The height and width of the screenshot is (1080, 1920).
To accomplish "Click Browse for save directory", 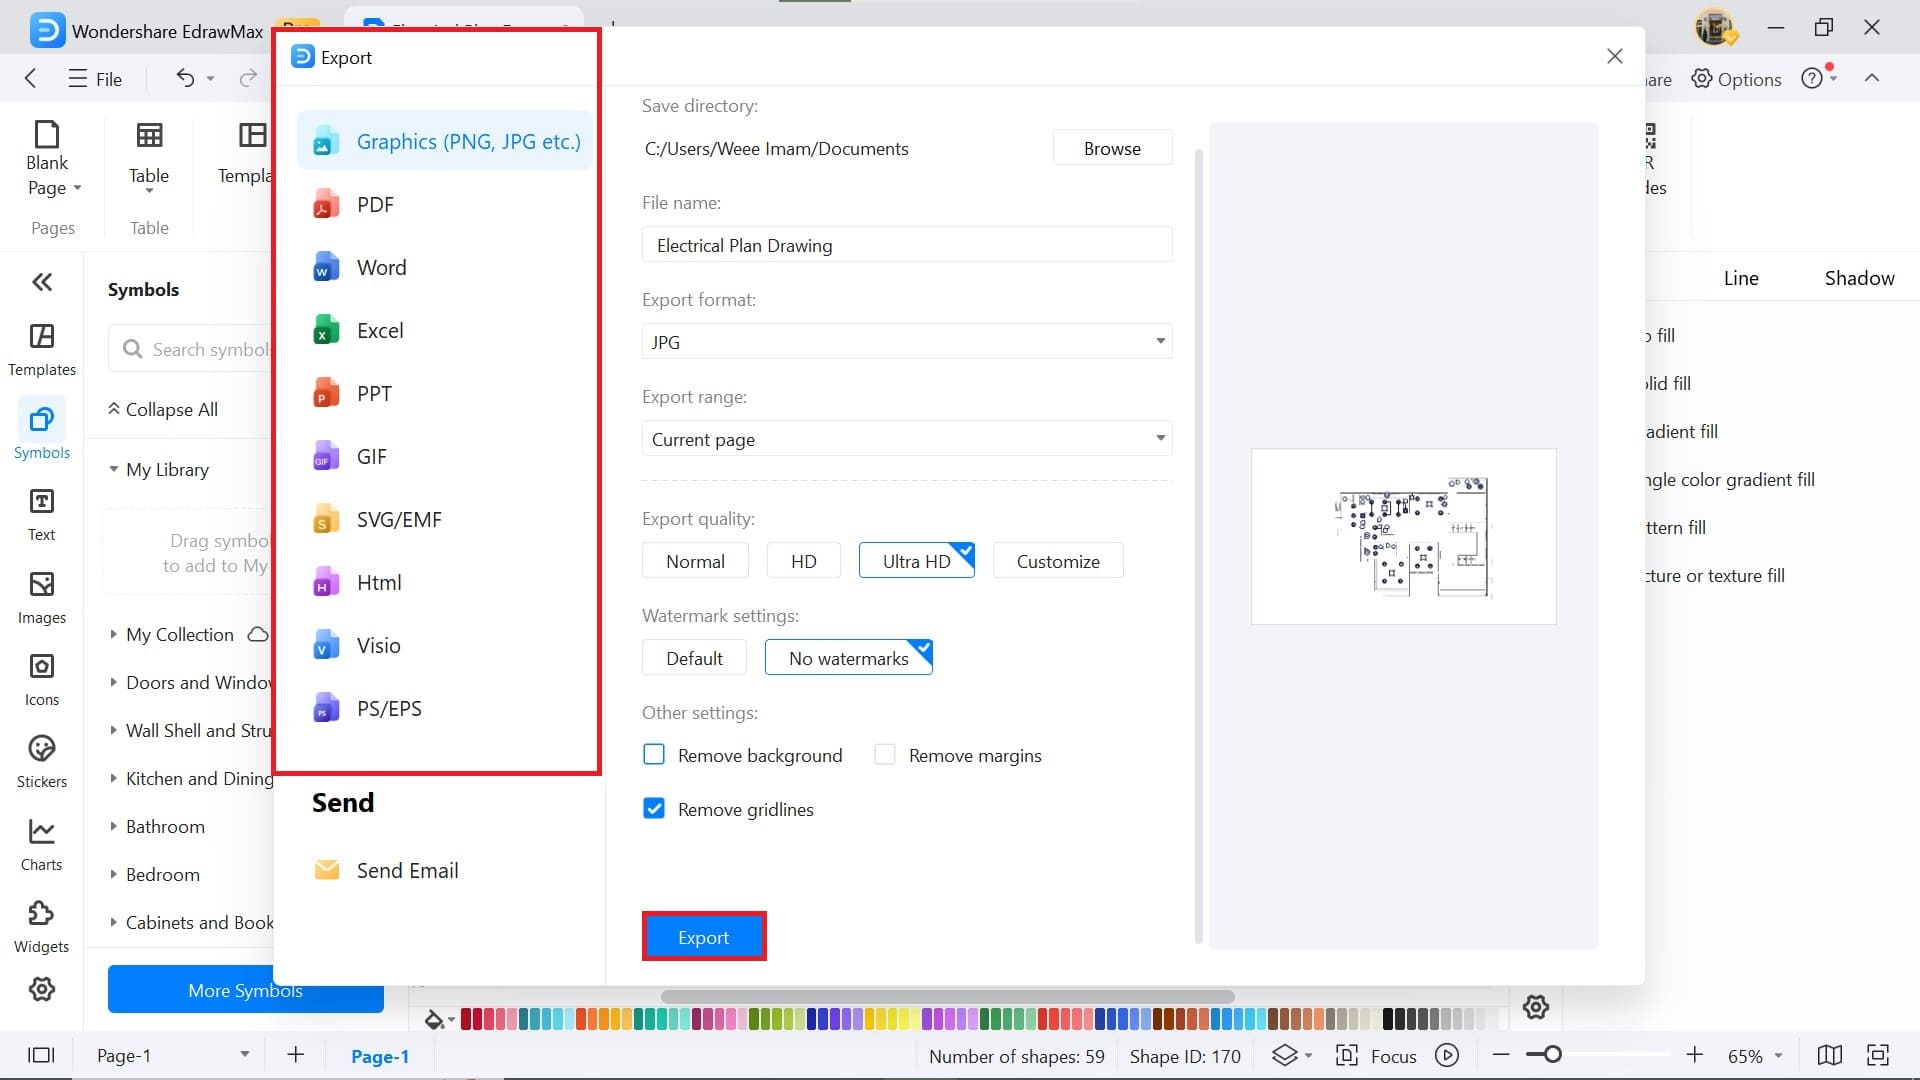I will coord(1112,148).
